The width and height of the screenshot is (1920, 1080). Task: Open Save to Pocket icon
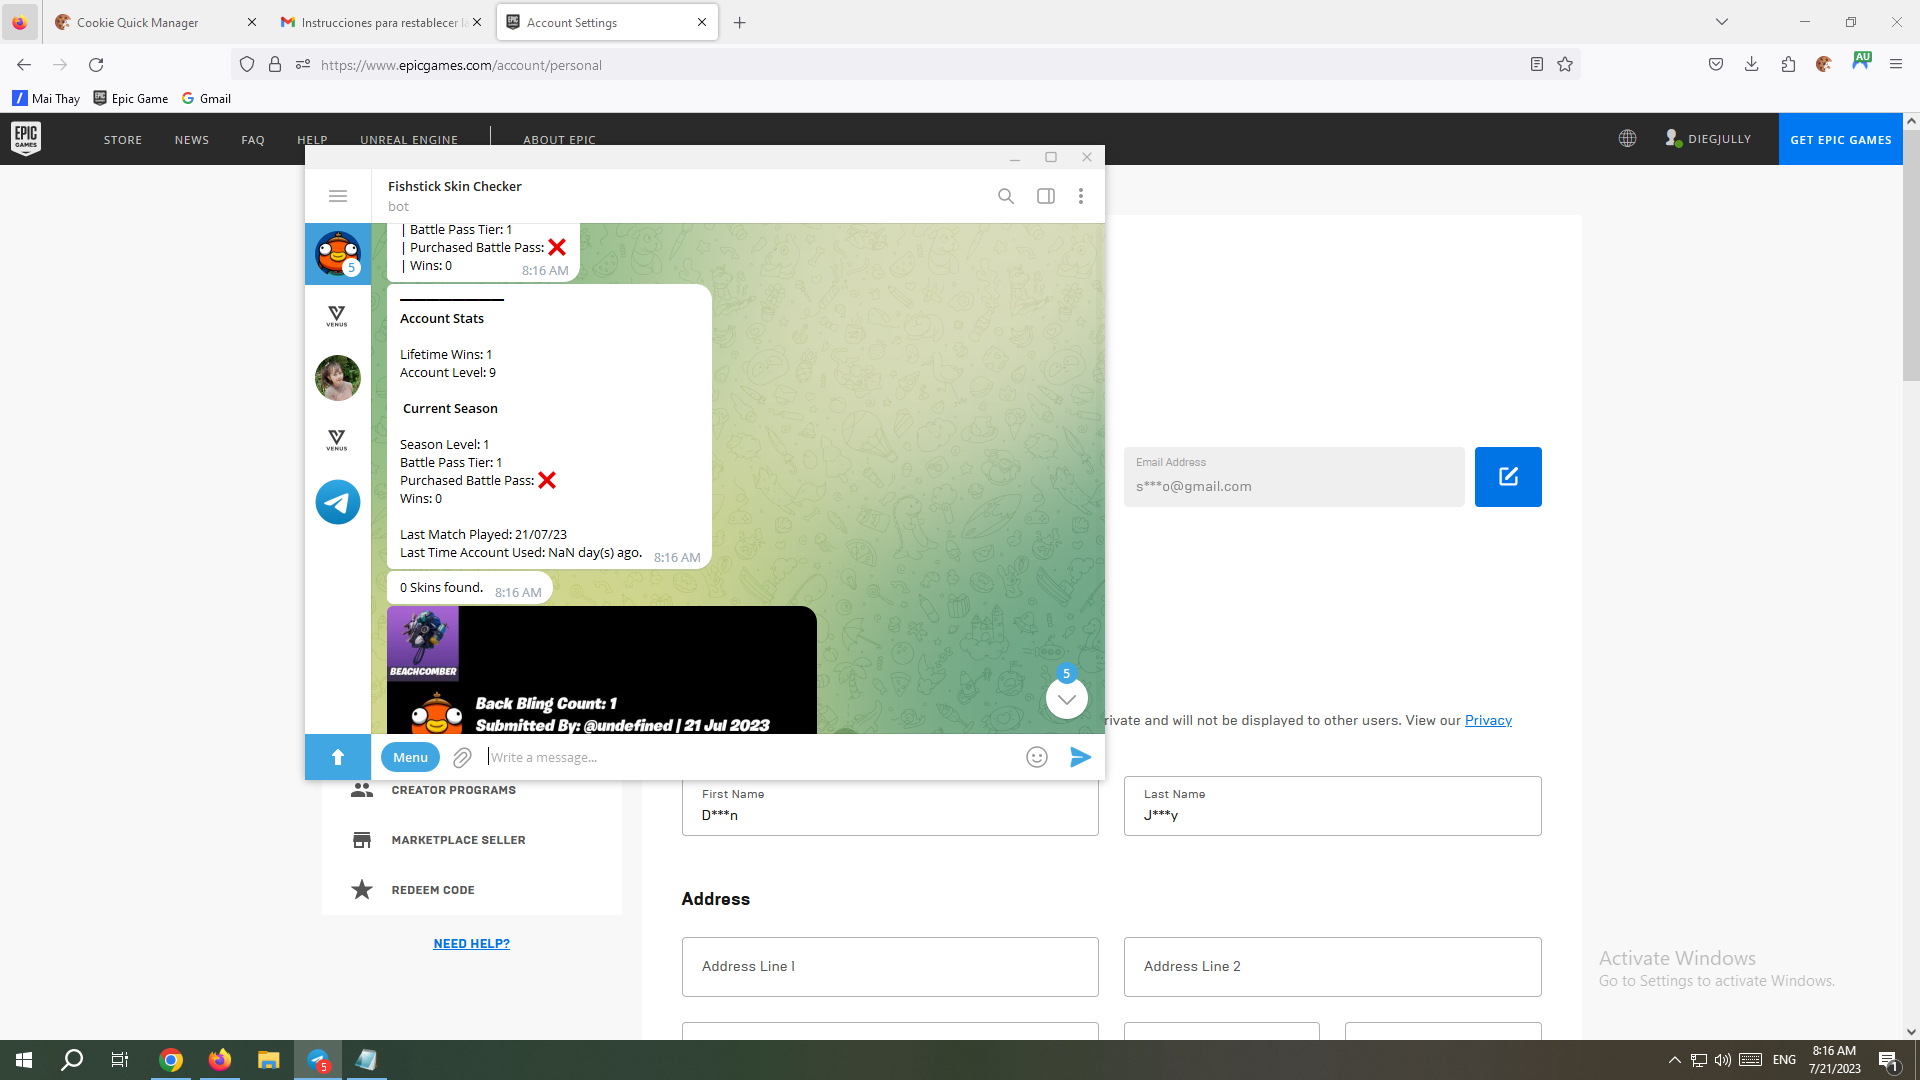[1716, 64]
